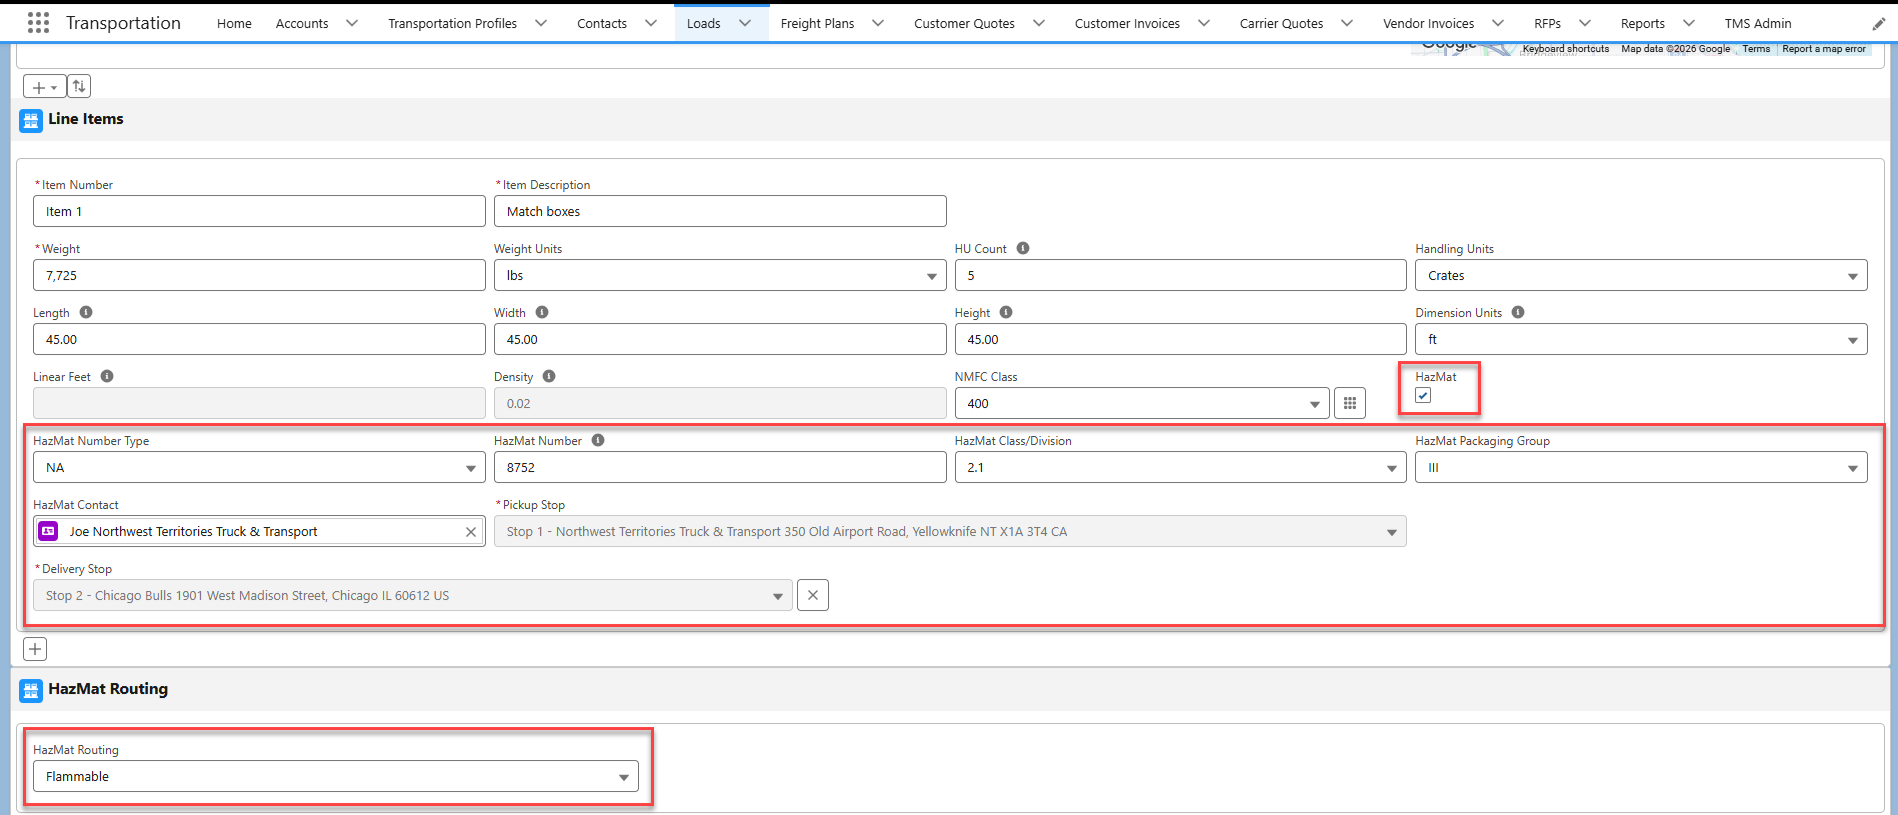Open the Handling Units Crates dropdown
This screenshot has width=1898, height=815.
click(1641, 275)
